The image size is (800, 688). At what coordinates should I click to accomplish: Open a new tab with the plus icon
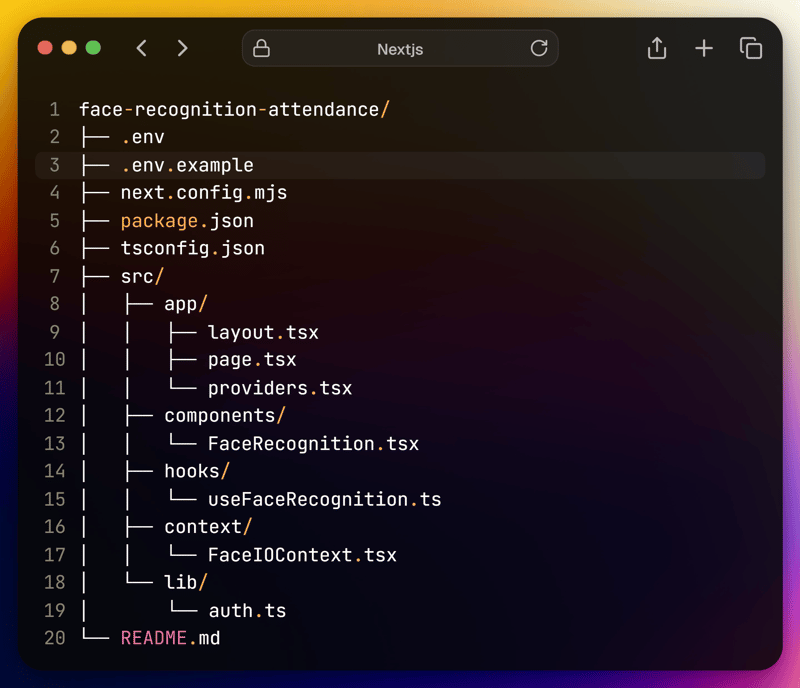(x=704, y=48)
